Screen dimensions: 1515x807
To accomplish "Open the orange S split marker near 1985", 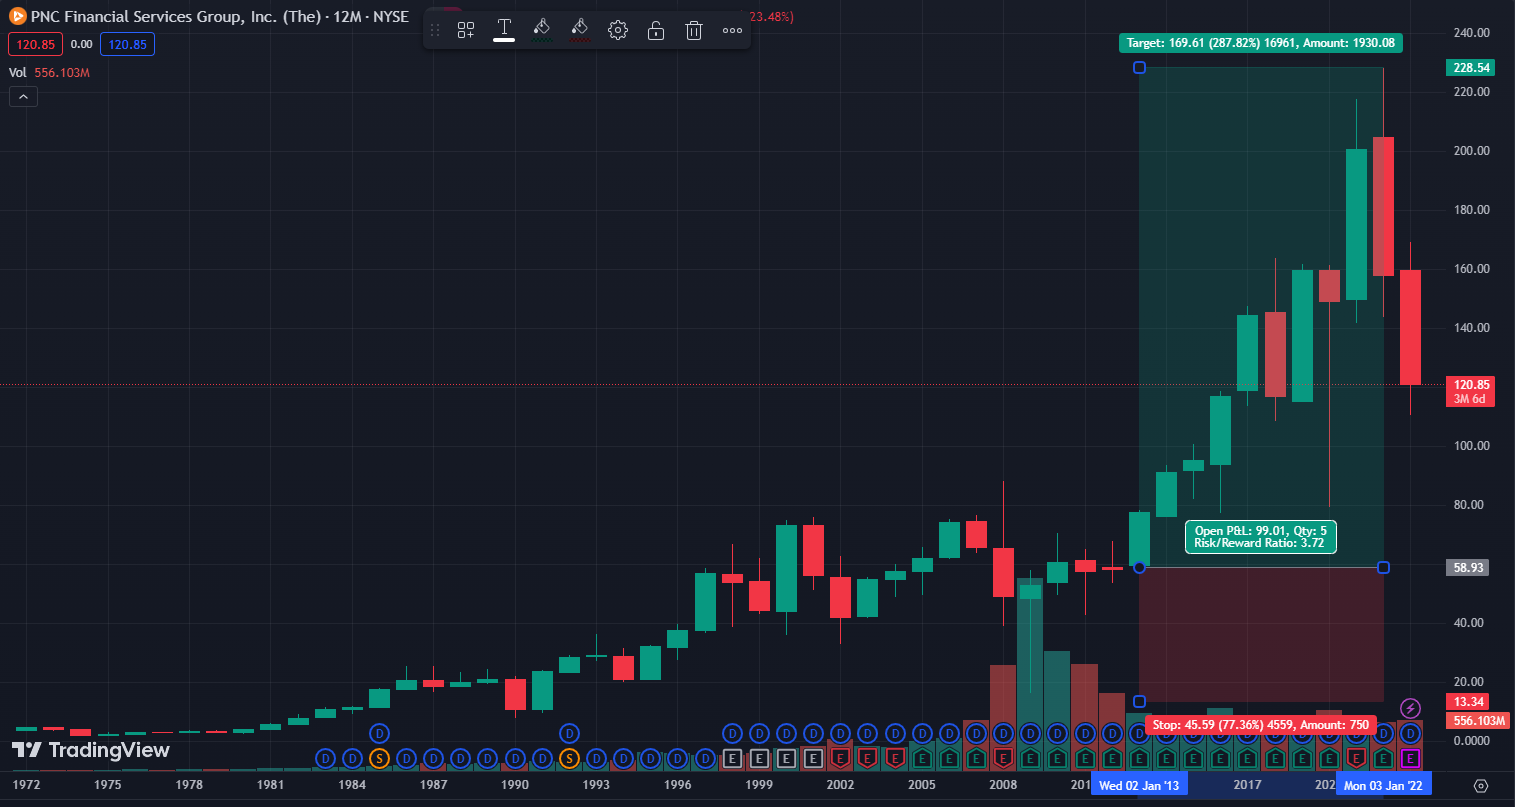I will [x=379, y=759].
